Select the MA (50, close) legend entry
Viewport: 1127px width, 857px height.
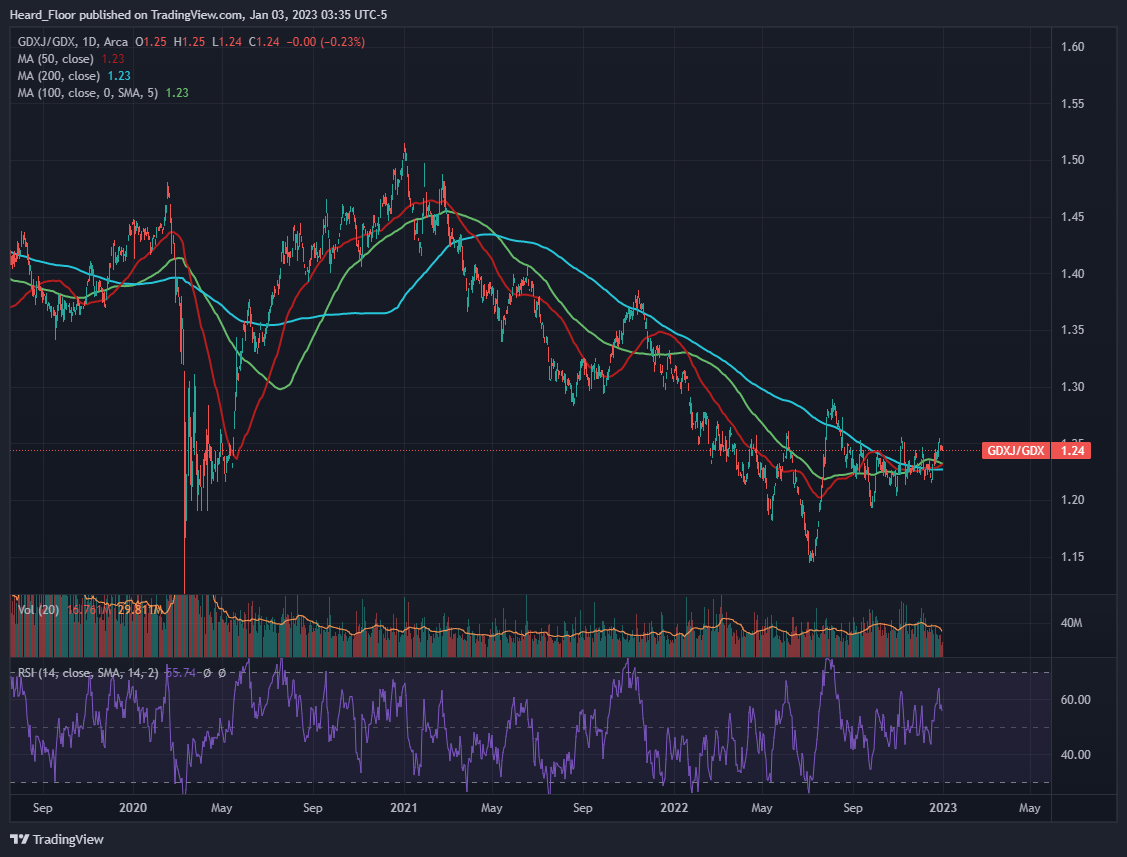[55, 59]
